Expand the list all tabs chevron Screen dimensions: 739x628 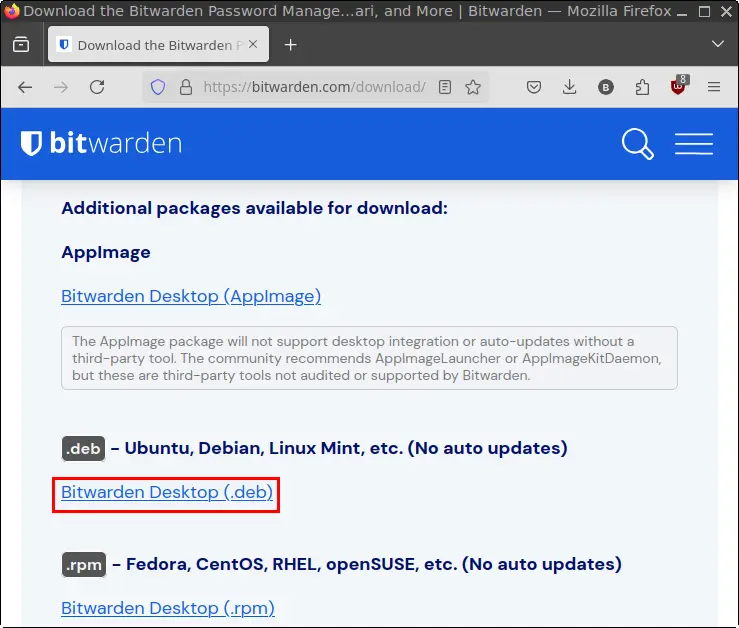click(717, 44)
